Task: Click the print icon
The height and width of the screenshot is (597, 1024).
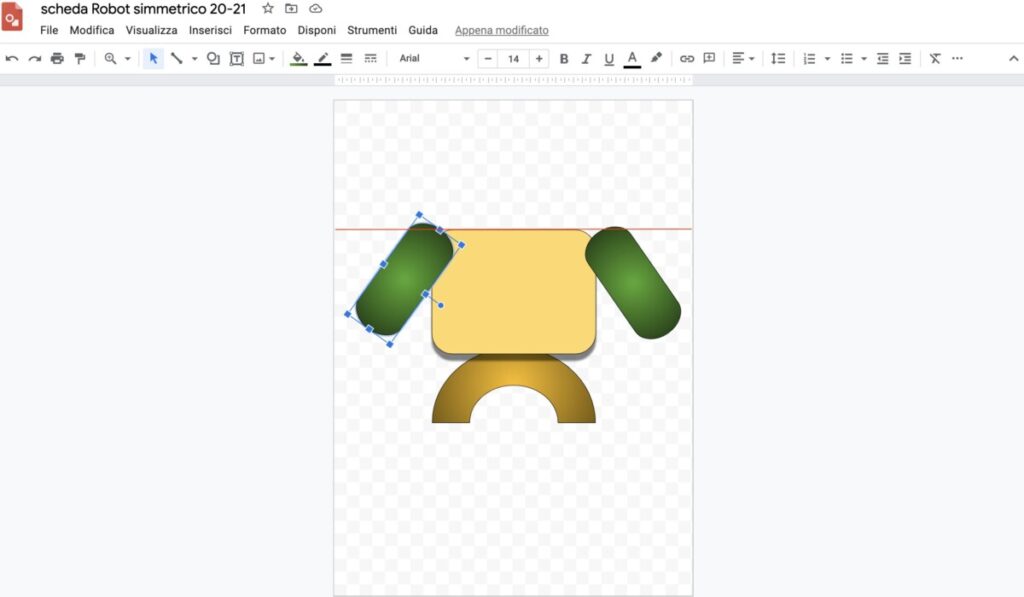Action: point(57,59)
